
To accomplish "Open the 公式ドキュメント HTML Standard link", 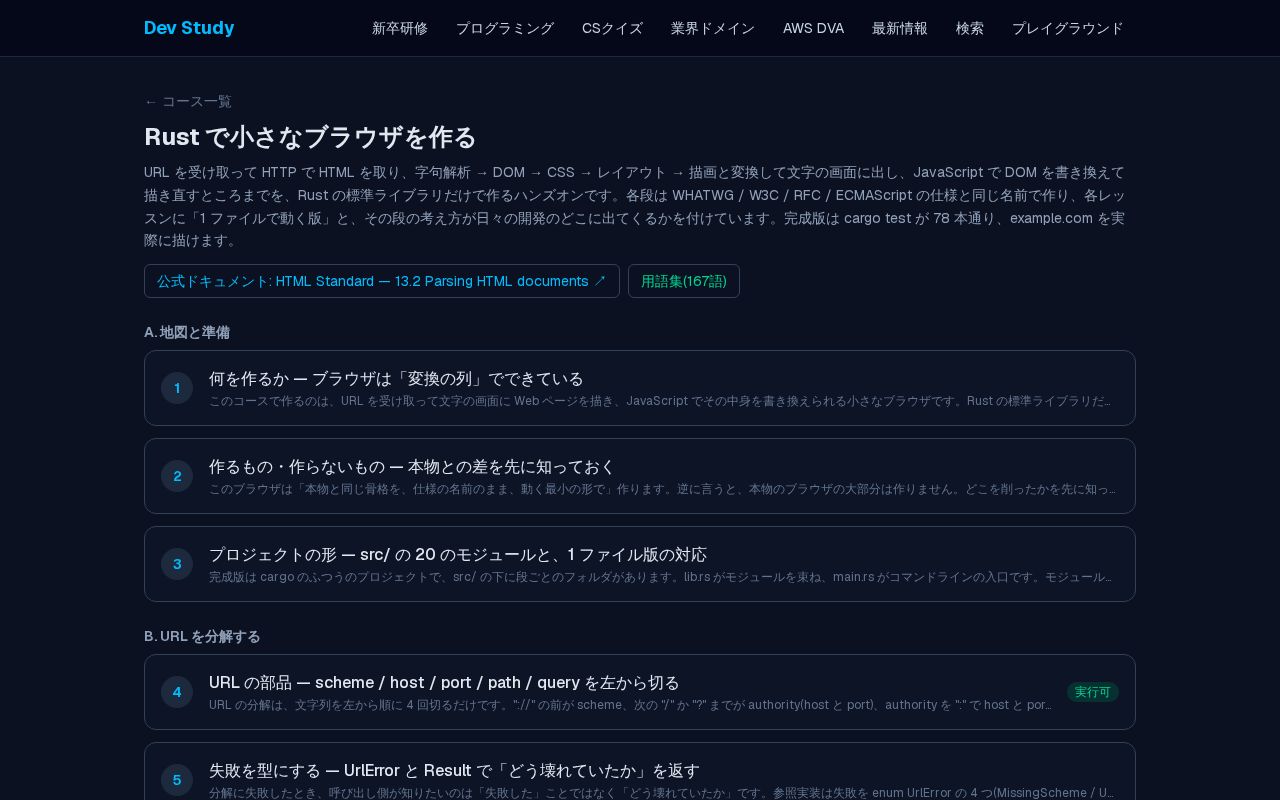I will (x=382, y=281).
